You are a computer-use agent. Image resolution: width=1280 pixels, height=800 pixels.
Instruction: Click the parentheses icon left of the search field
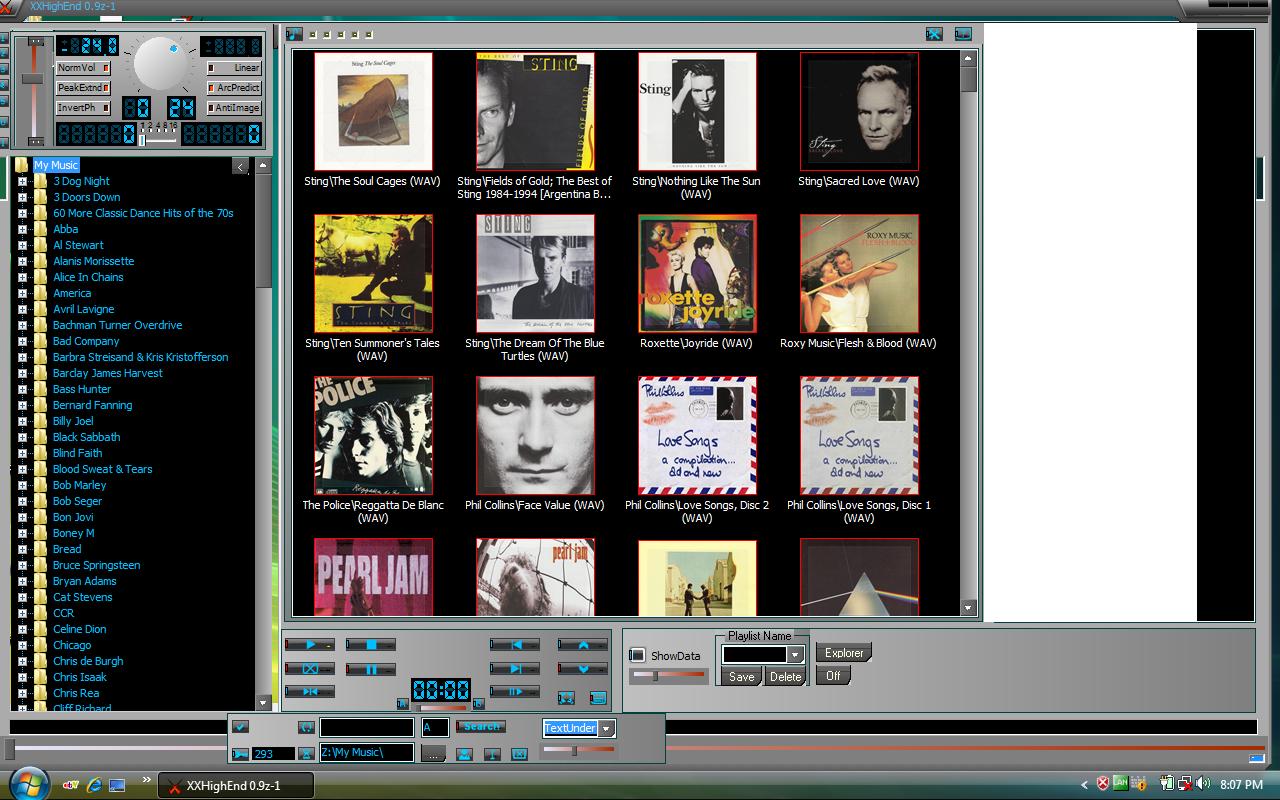[x=306, y=727]
